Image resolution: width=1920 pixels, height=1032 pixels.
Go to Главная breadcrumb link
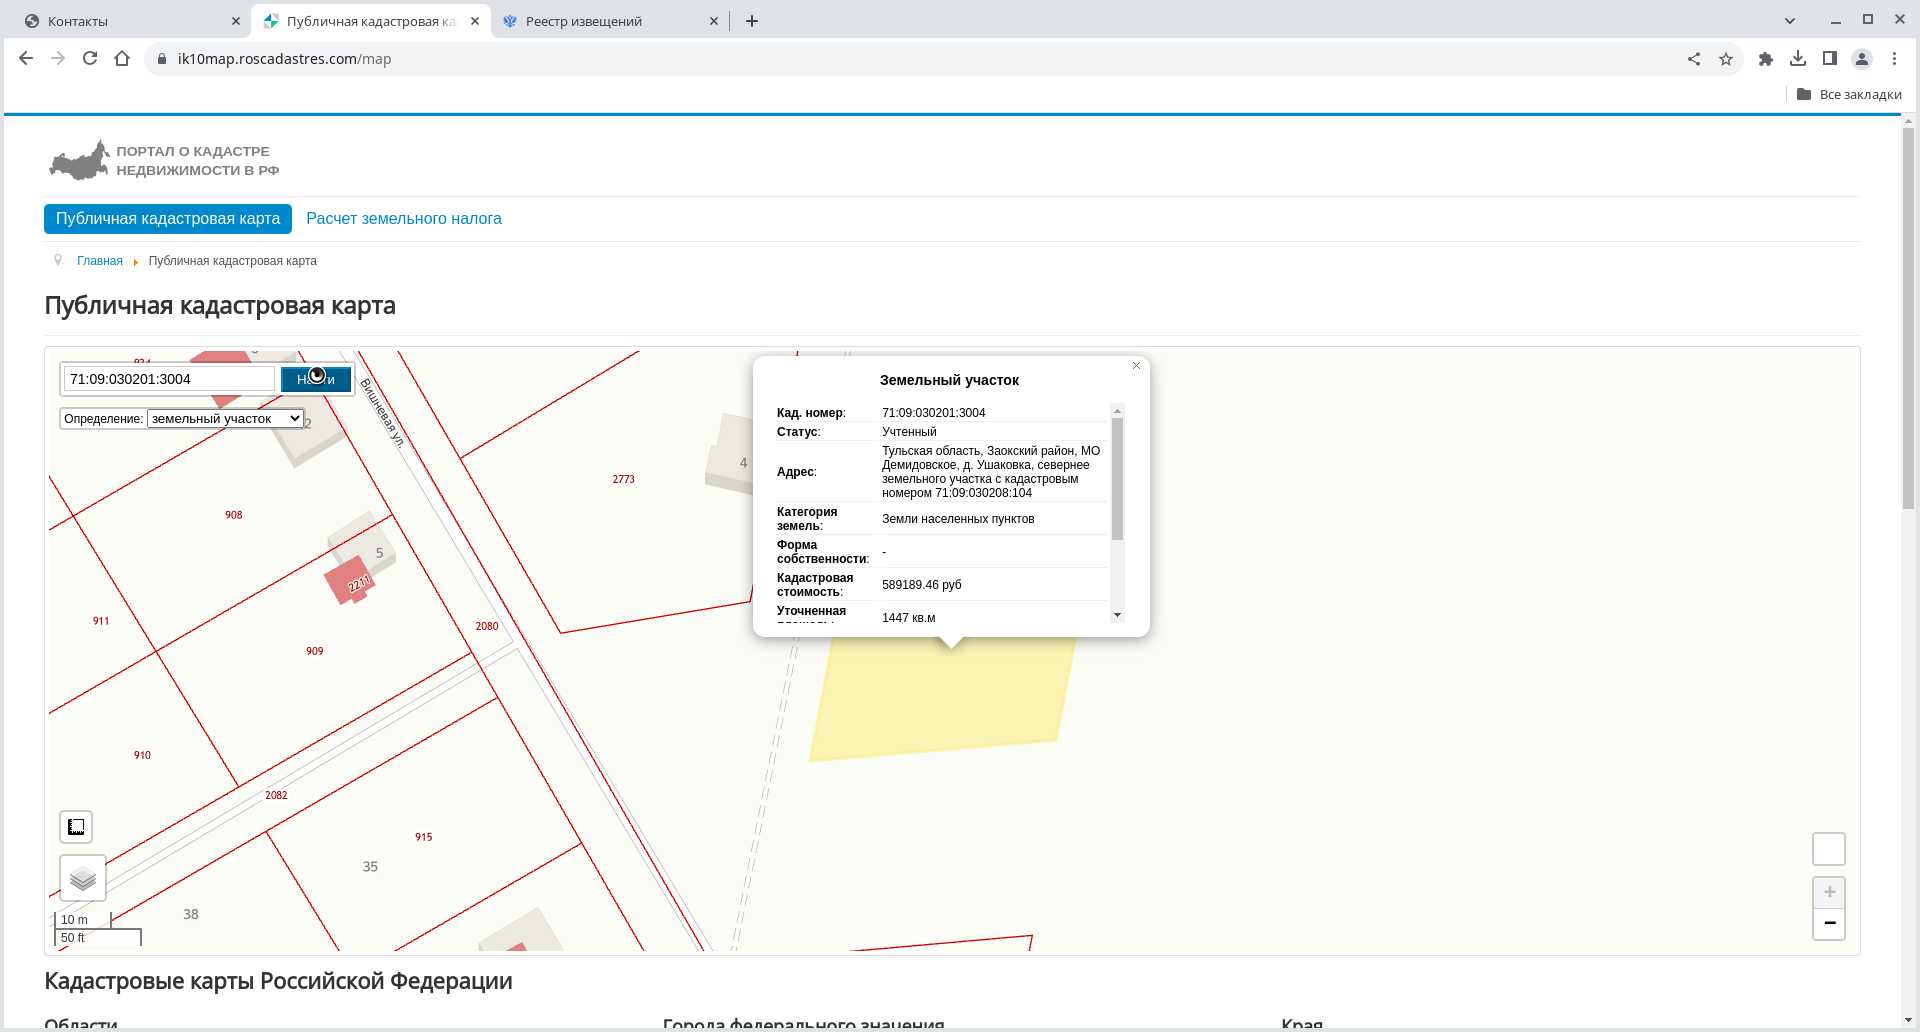pyautogui.click(x=100, y=261)
